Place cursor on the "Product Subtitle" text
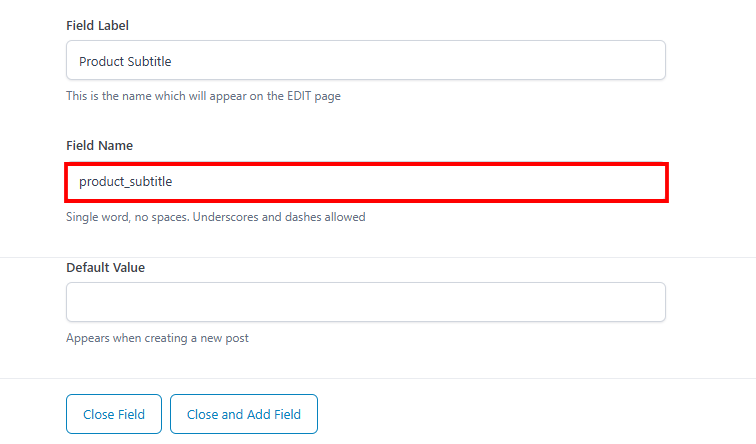 pyautogui.click(x=125, y=61)
